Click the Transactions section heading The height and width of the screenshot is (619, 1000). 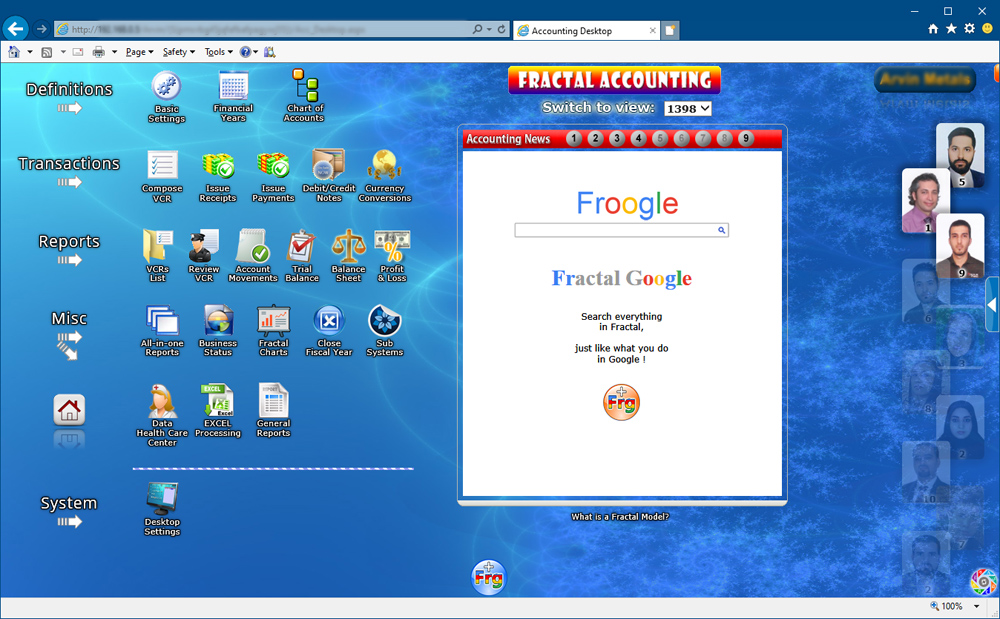[69, 164]
